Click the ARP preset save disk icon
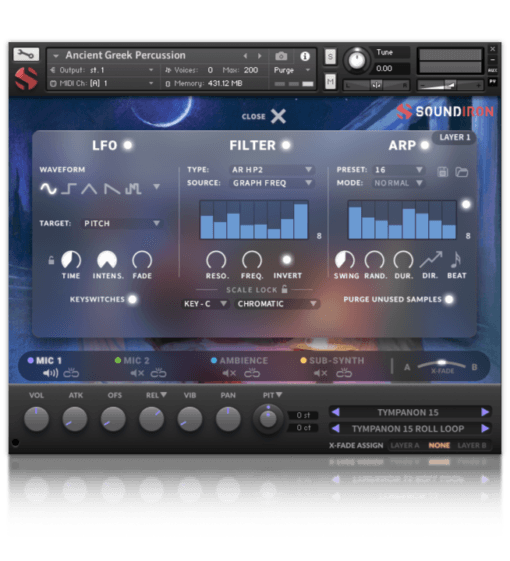Image resolution: width=510 pixels, height=561 pixels. tap(443, 172)
